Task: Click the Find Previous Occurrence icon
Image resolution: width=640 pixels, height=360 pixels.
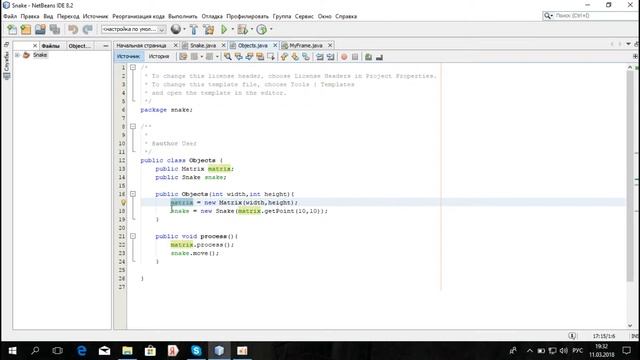Action: (238, 57)
